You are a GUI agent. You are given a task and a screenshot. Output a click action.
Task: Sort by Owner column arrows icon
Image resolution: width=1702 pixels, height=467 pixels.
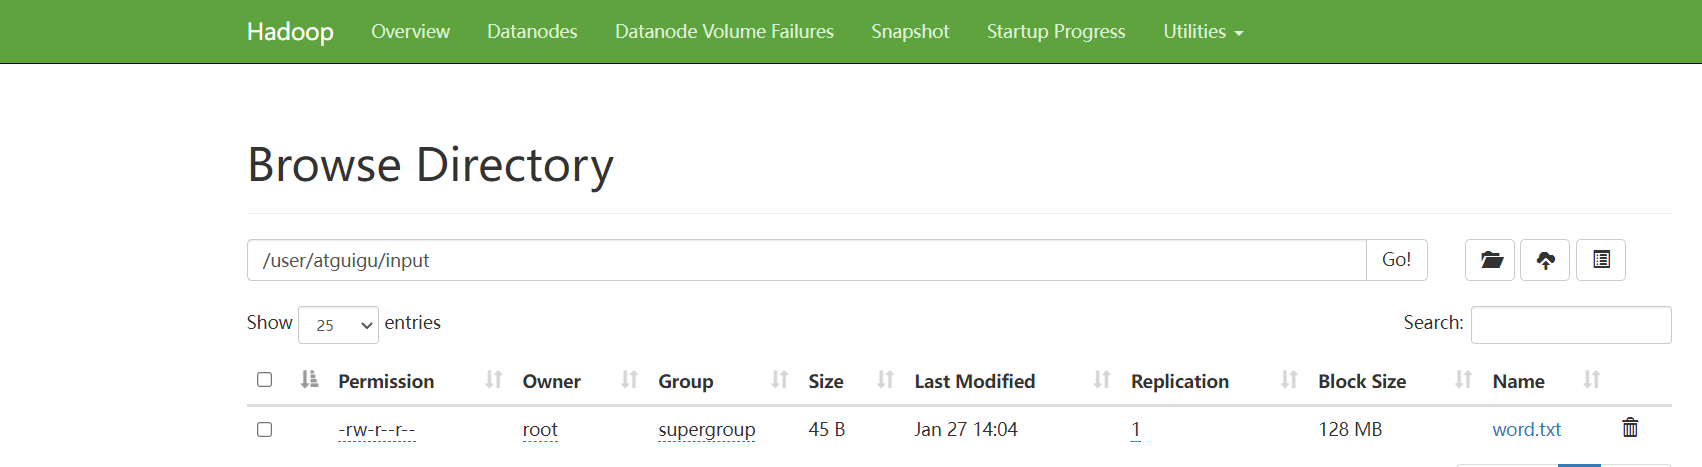(x=629, y=380)
